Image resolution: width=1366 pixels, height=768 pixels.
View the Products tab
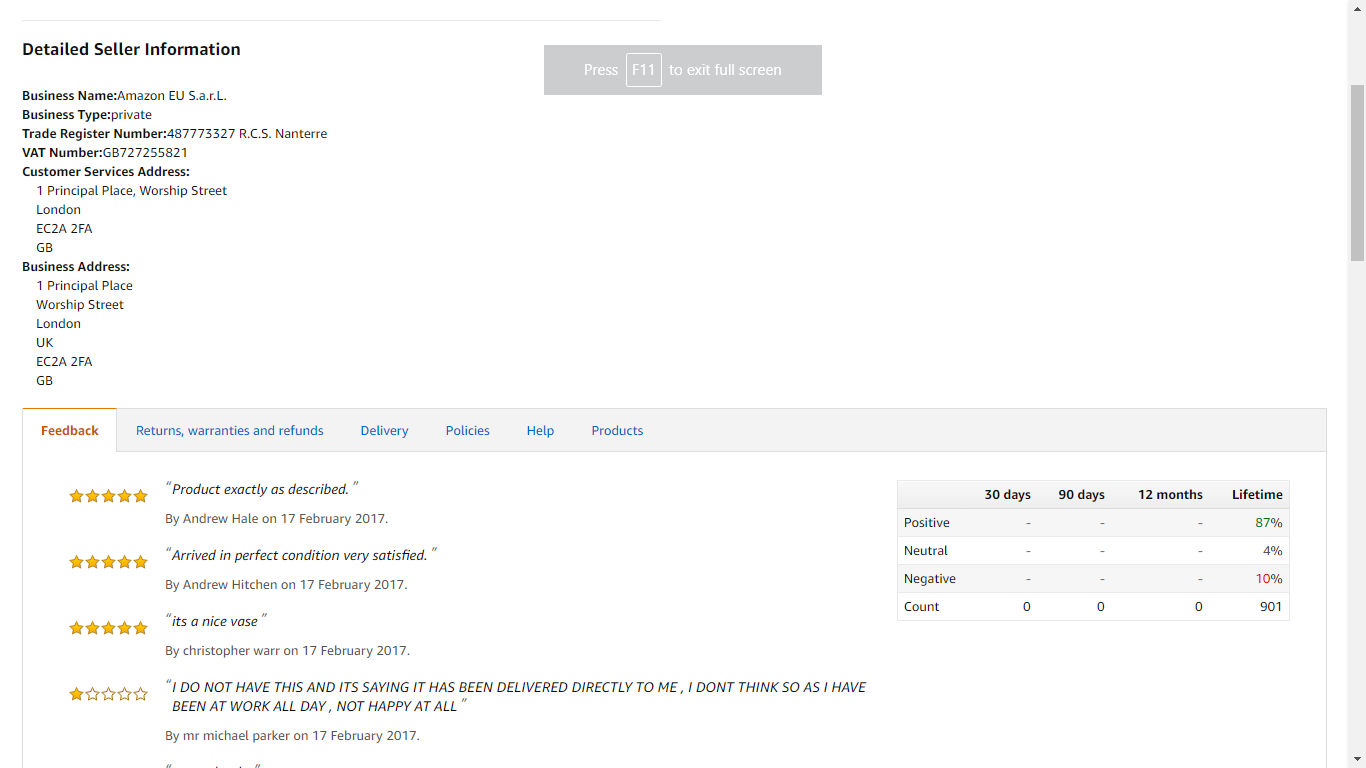(x=617, y=431)
